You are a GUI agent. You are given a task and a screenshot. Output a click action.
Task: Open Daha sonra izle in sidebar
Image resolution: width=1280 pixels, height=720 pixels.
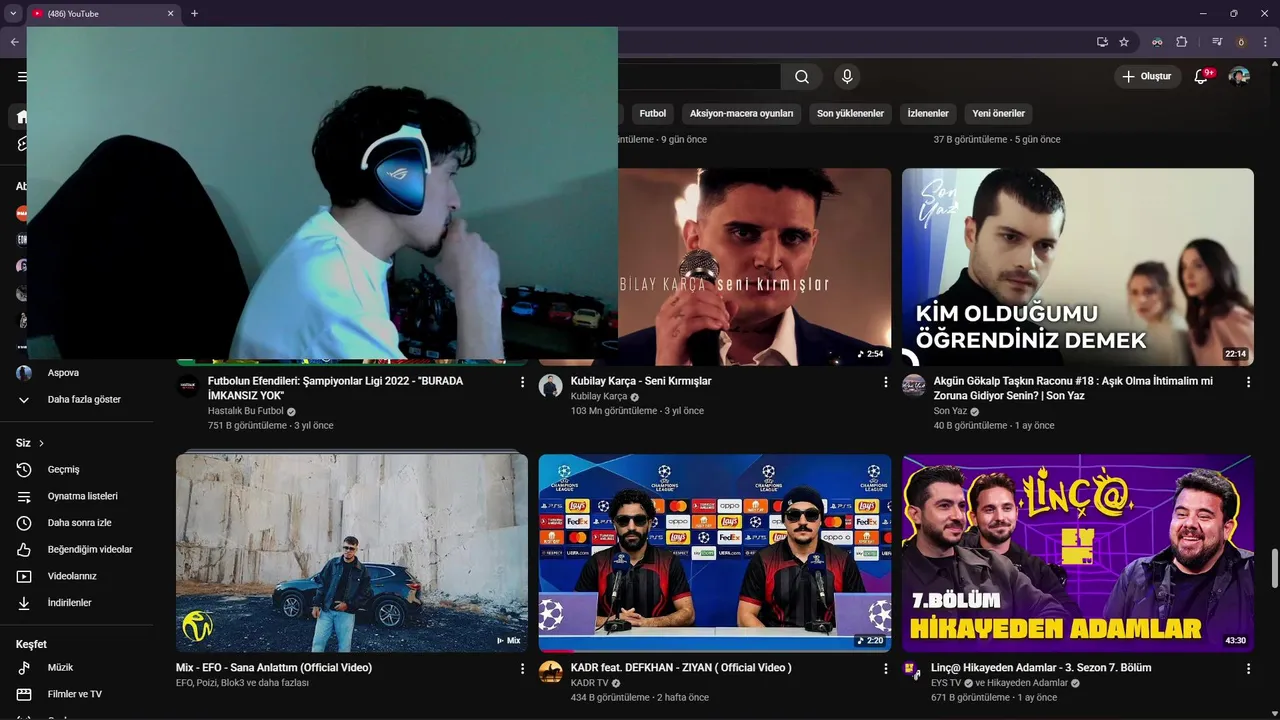78,523
